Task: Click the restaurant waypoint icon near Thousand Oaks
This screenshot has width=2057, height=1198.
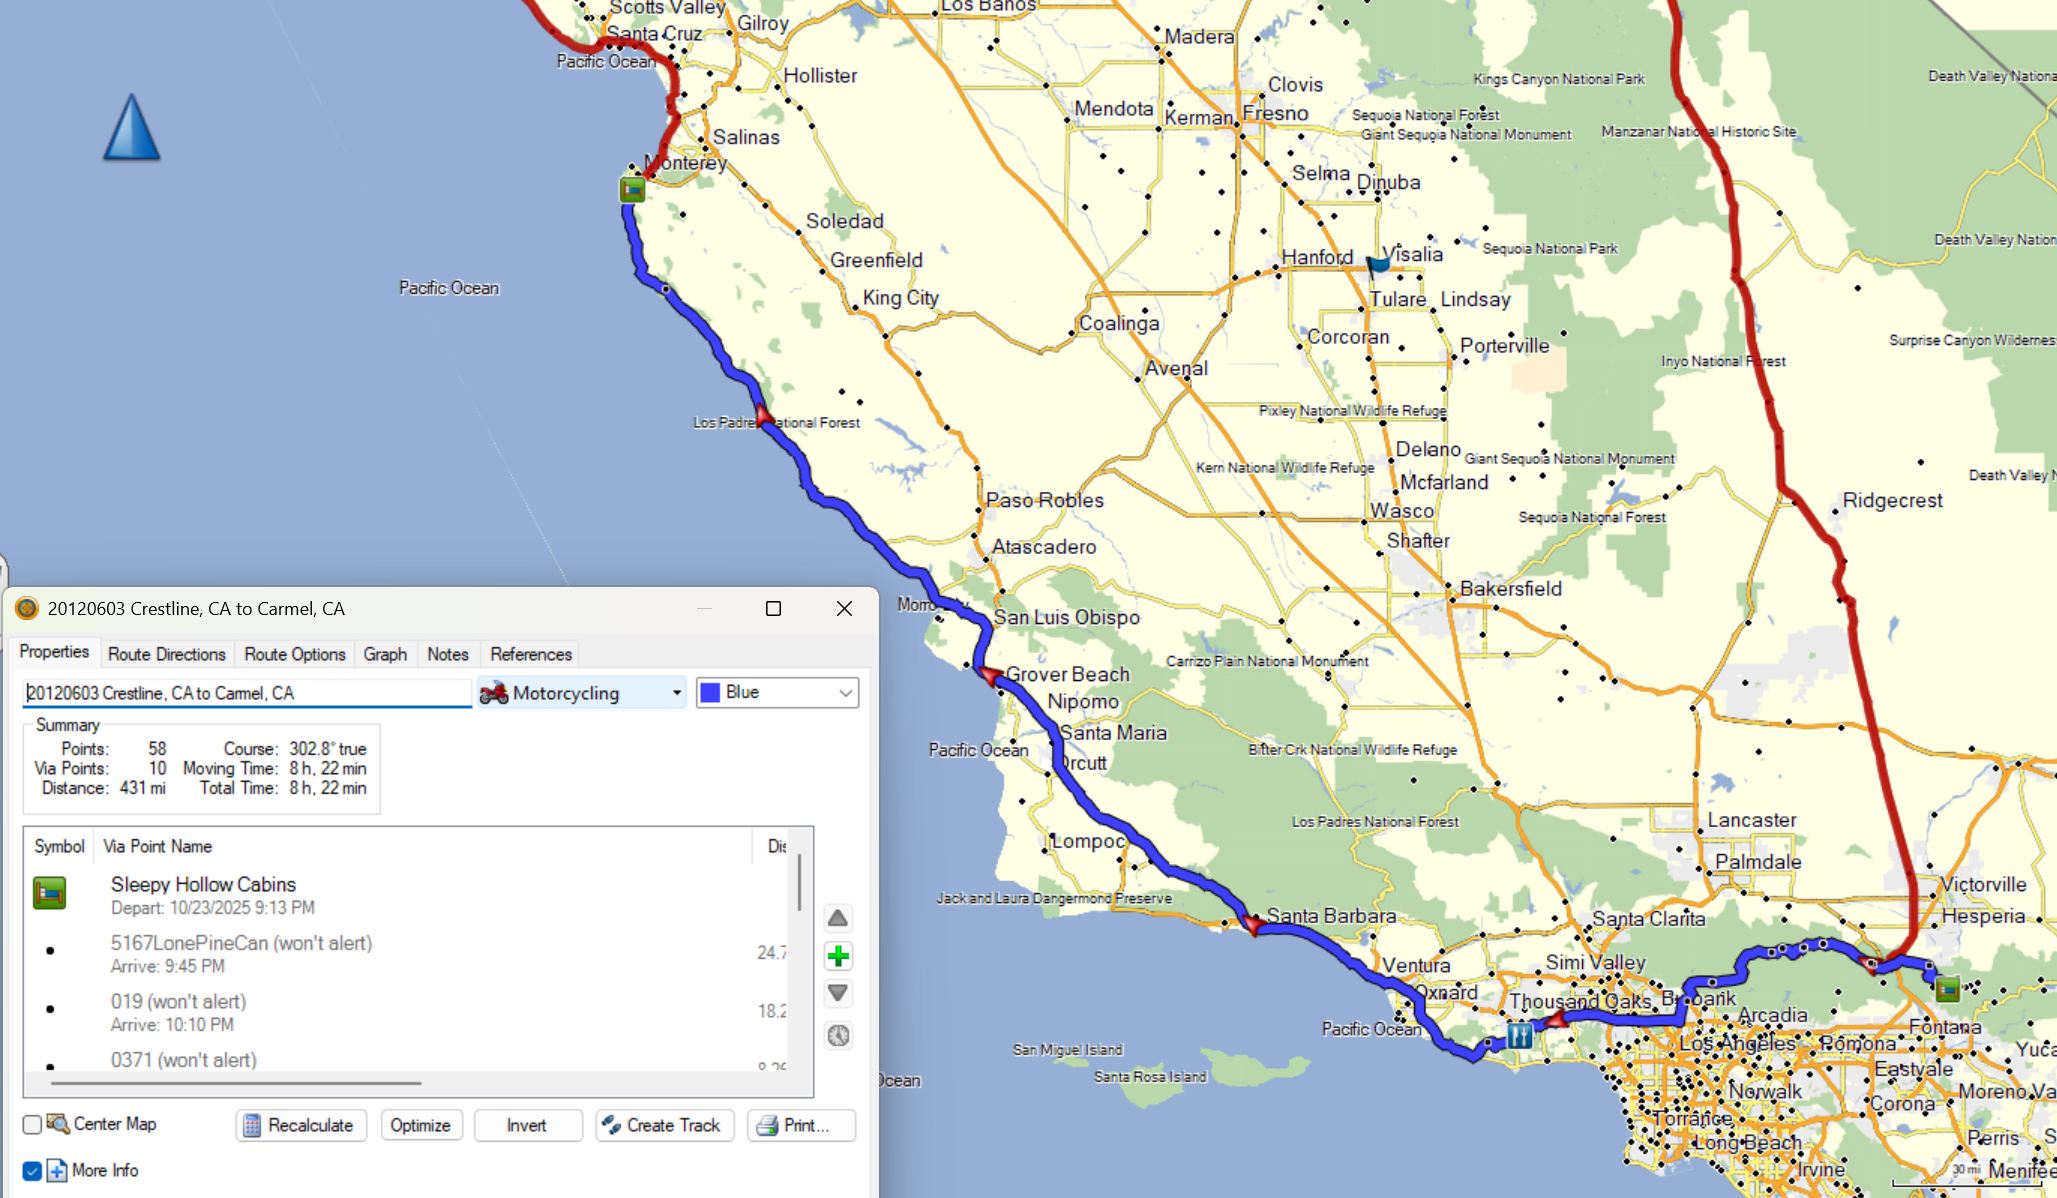Action: click(x=1519, y=1035)
